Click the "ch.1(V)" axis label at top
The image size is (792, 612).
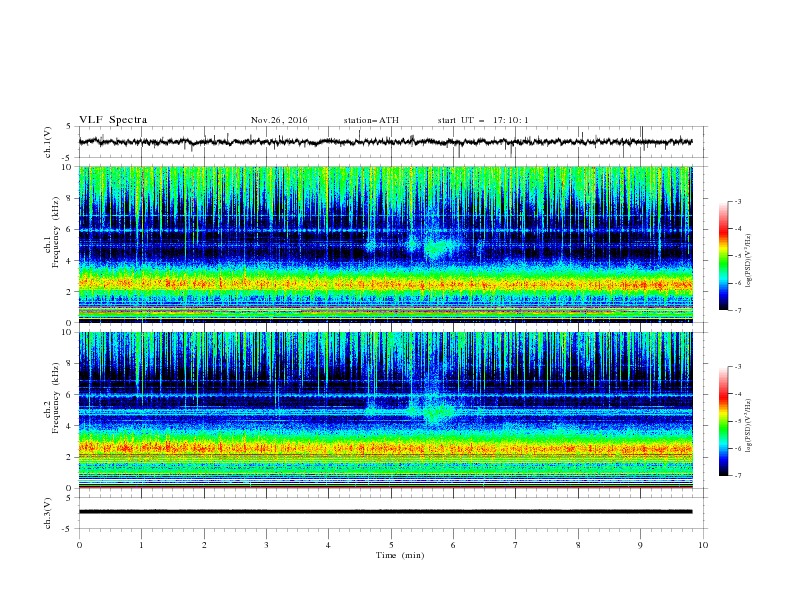click(48, 142)
